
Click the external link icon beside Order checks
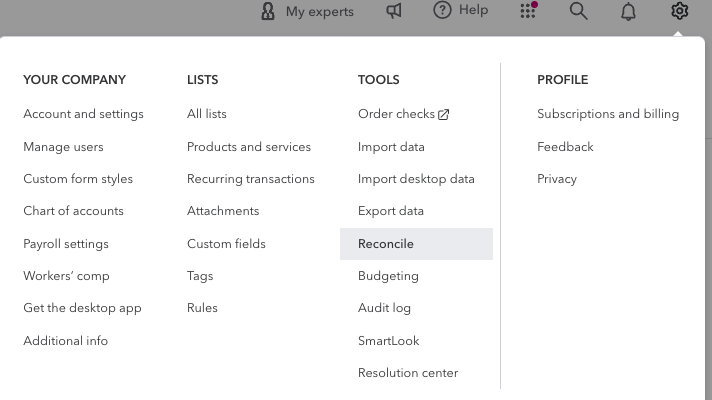[444, 114]
